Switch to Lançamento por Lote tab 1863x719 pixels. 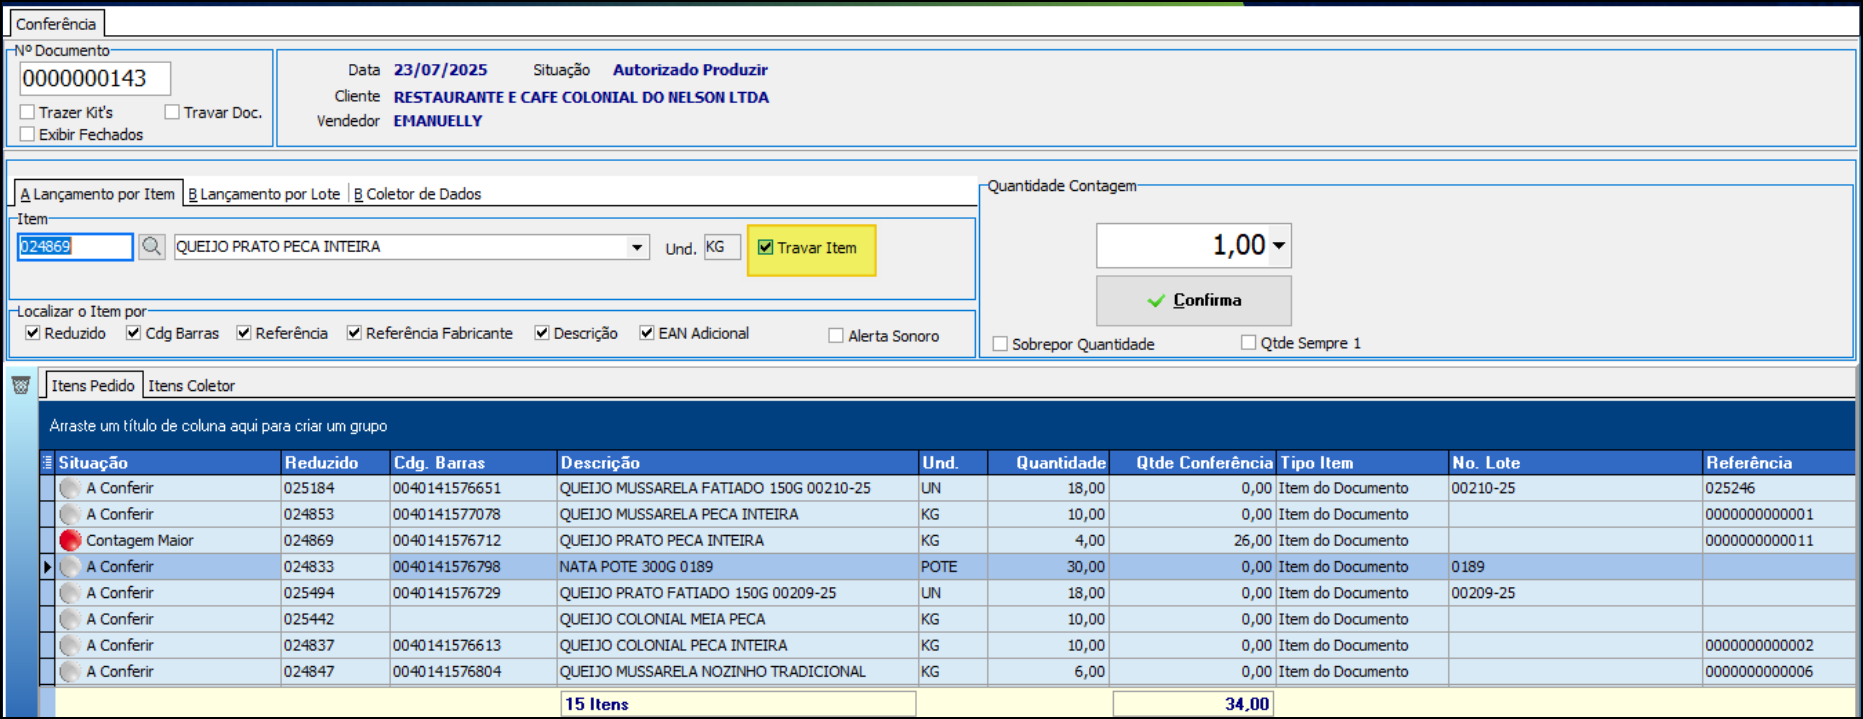coord(265,194)
